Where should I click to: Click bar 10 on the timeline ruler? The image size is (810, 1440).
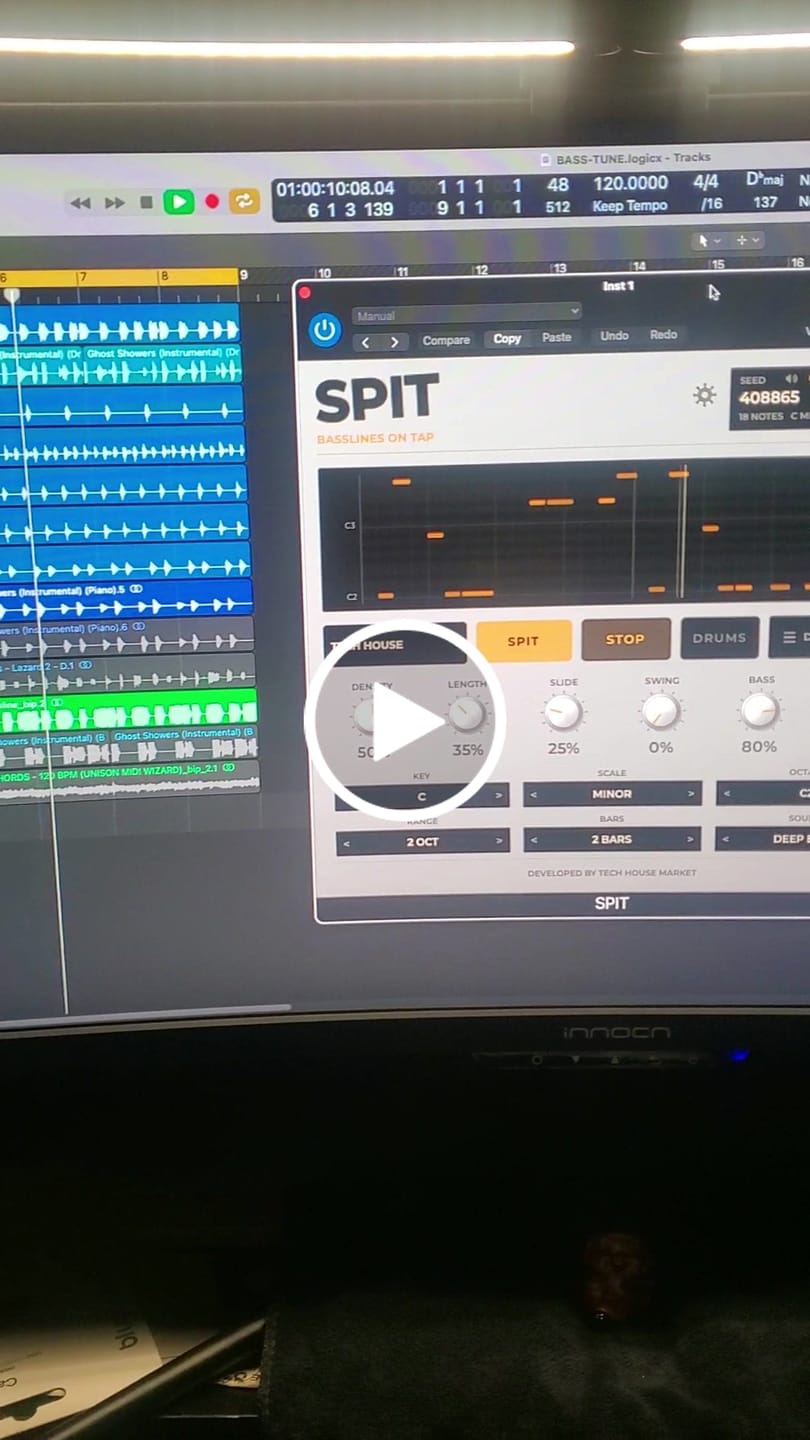pos(323,273)
